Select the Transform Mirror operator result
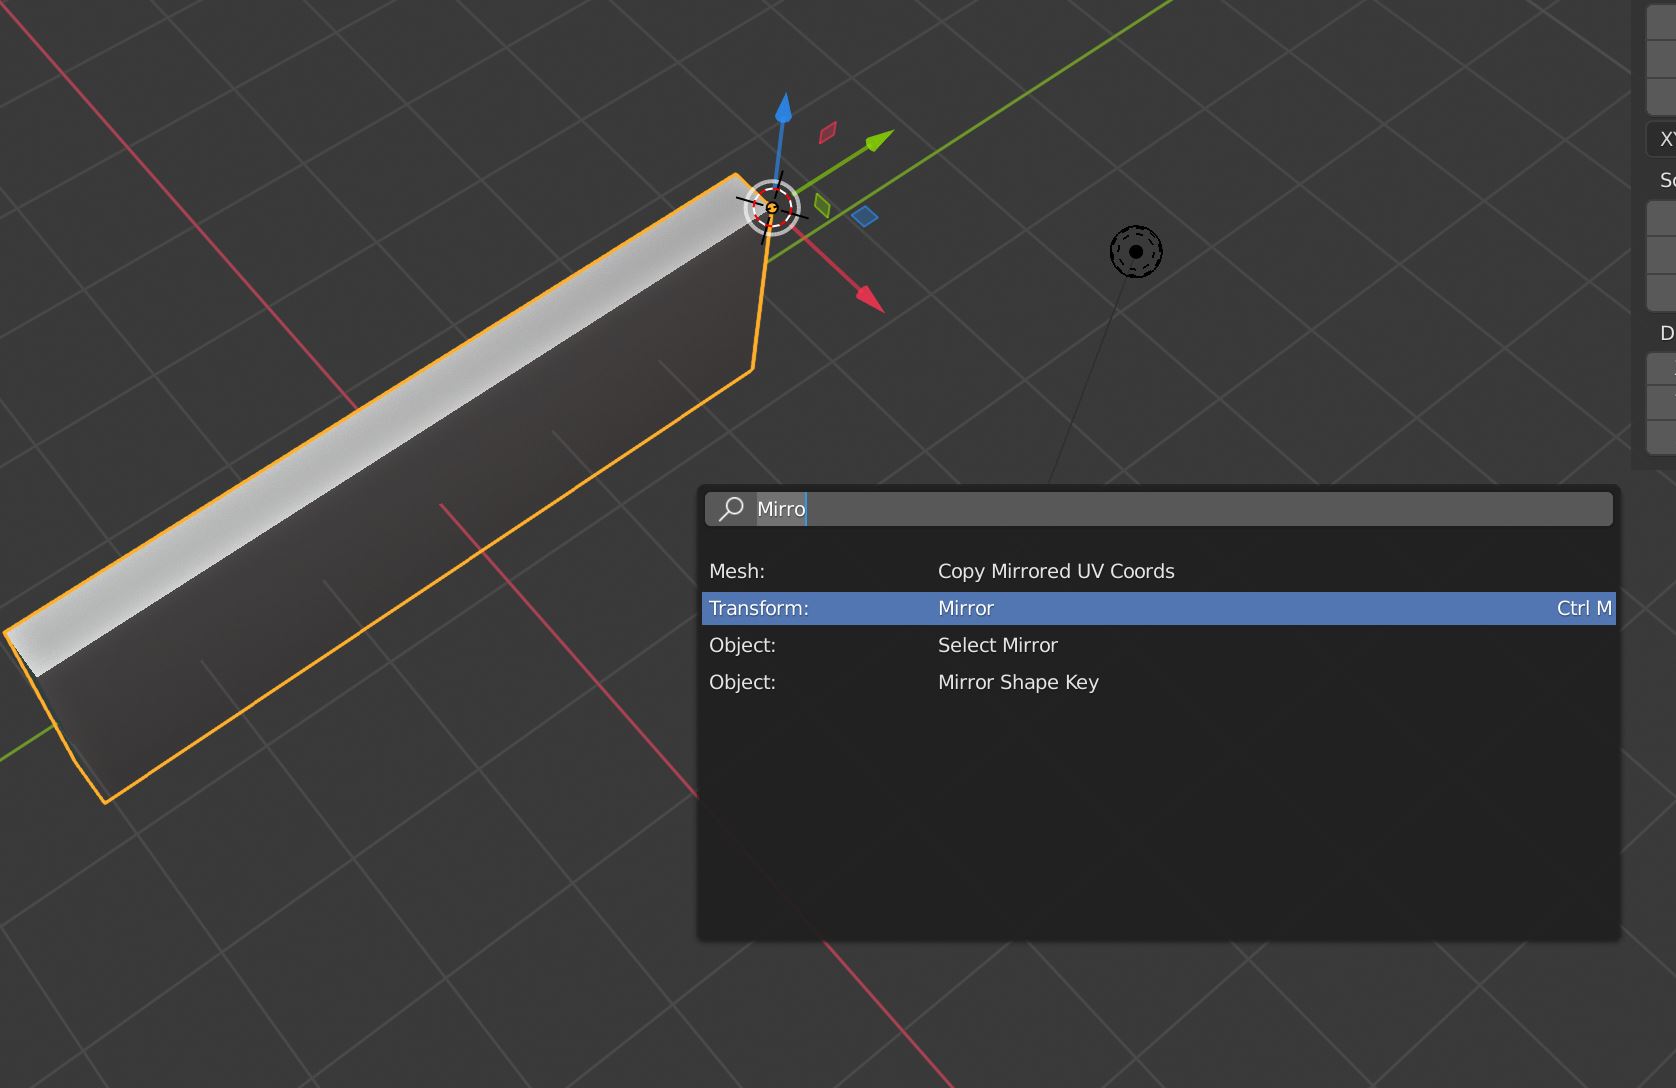The image size is (1676, 1088). tap(1158, 608)
